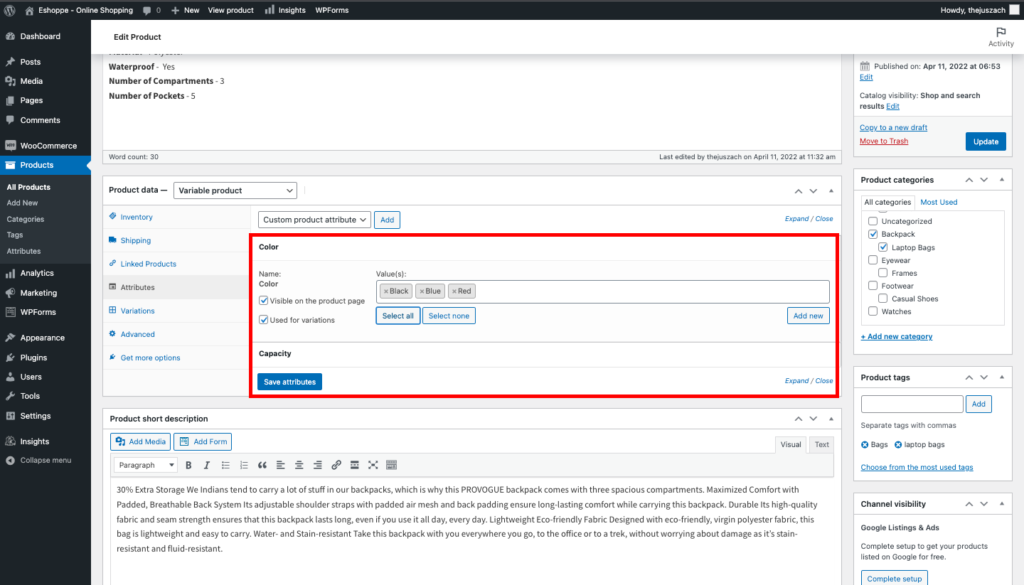1024x585 pixels.
Task: Toggle the Product short description panel
Action: point(831,419)
